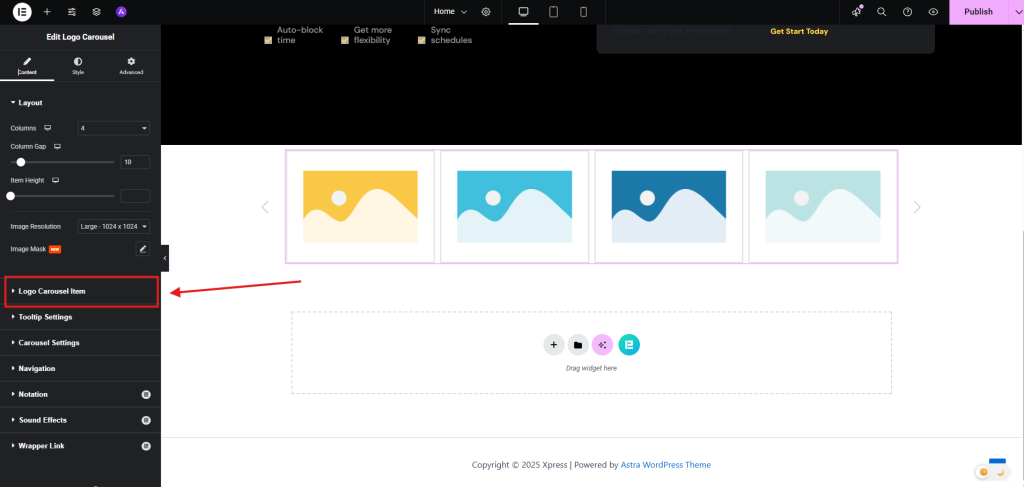Image resolution: width=1024 pixels, height=487 pixels.
Task: Open the Columns dropdown
Action: pos(114,128)
